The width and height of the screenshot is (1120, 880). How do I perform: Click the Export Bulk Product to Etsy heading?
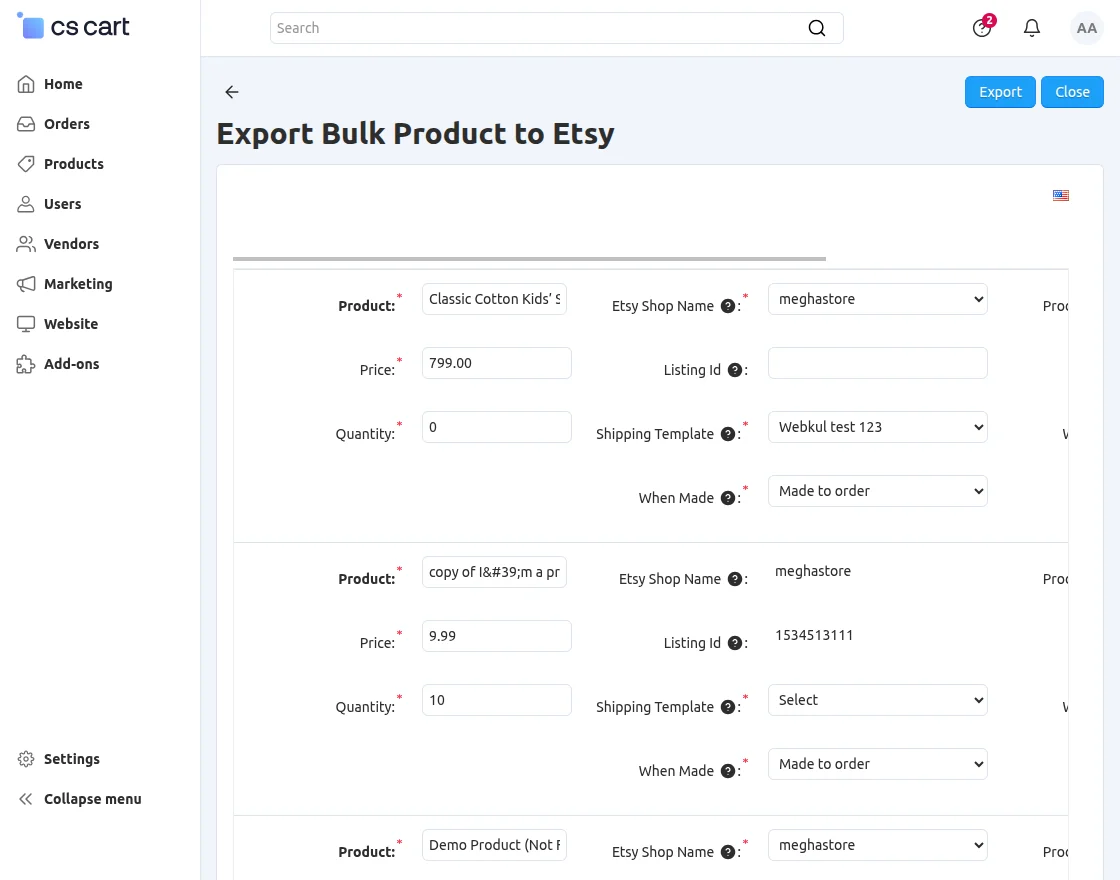tap(415, 134)
